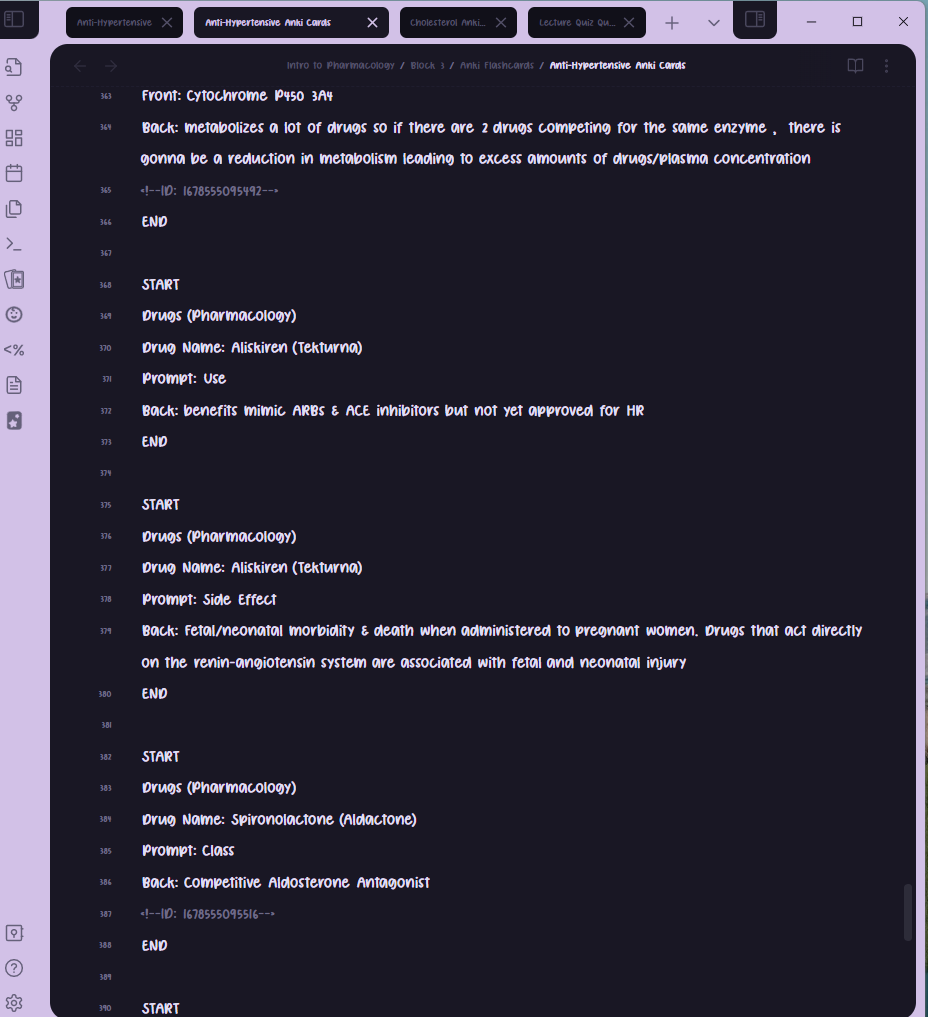Open the help question mark icon
Screen dimensions: 928x1017
point(14,968)
